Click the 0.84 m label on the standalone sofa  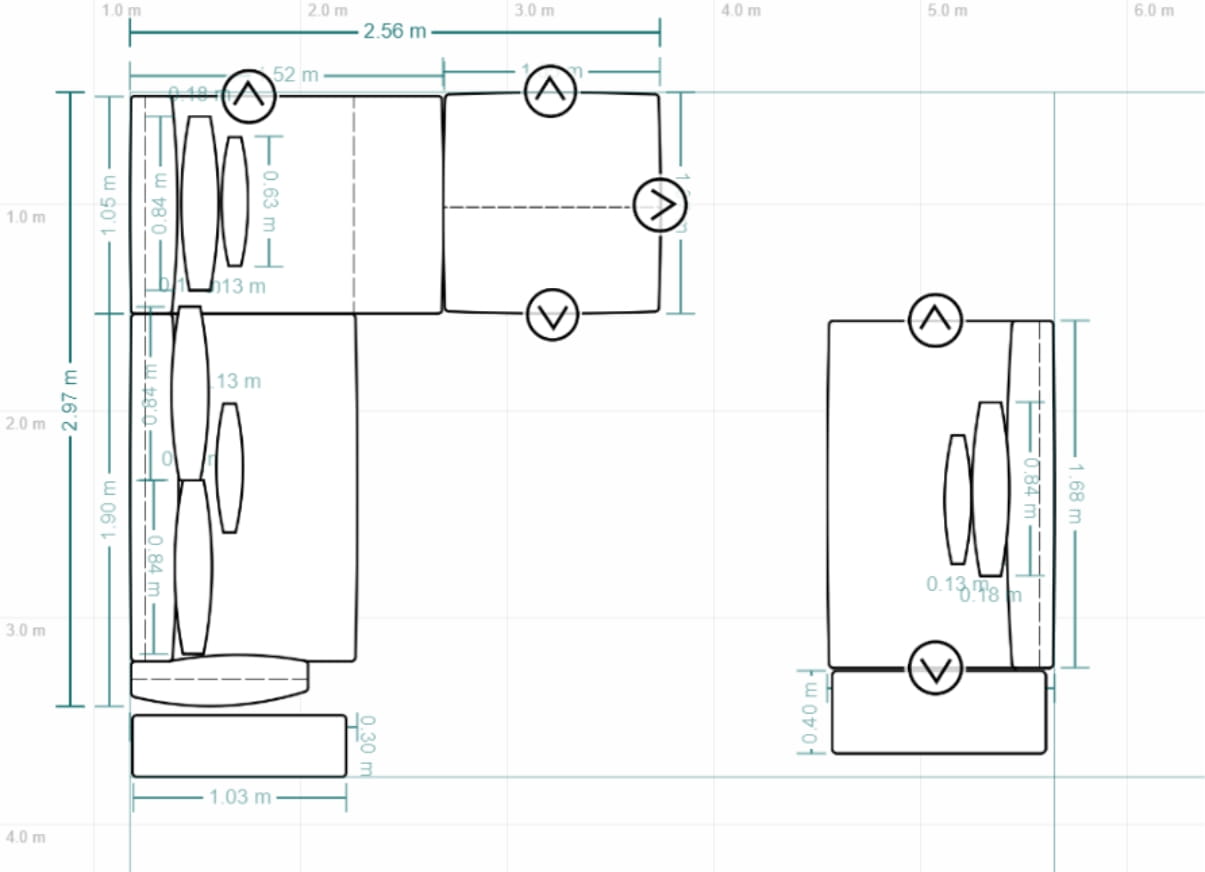coord(1030,489)
